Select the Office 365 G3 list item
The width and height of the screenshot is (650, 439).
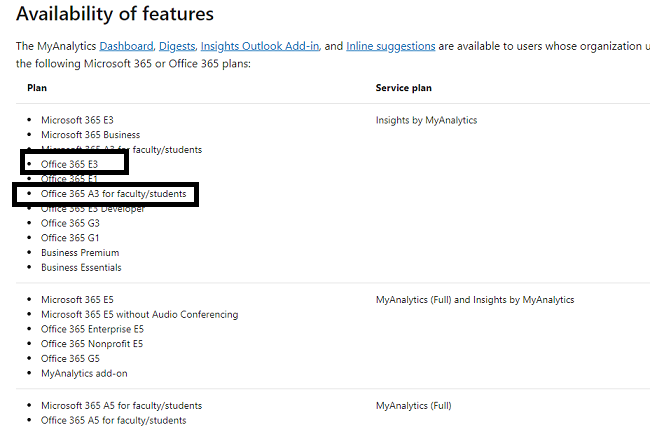[69, 223]
